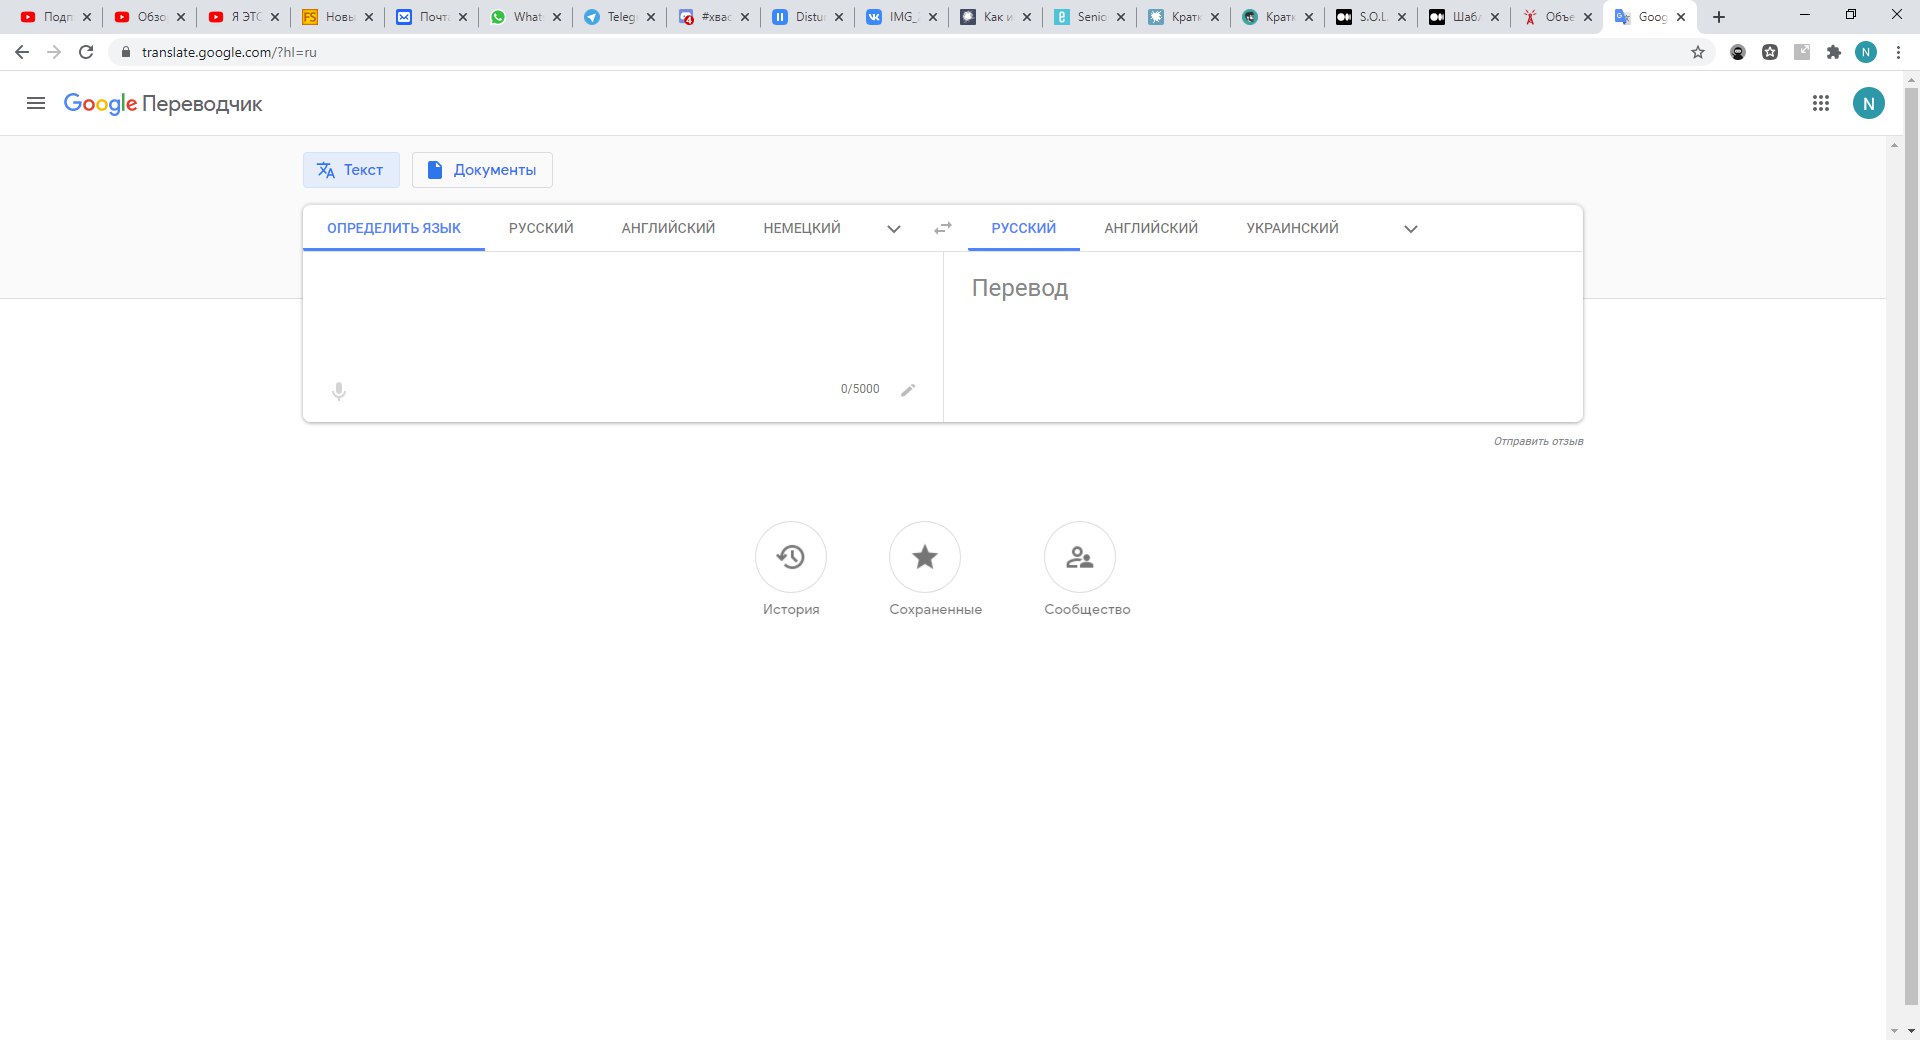Select ОПРЕДЕЛИТЬ ЯЗЫК source tab

coord(394,228)
